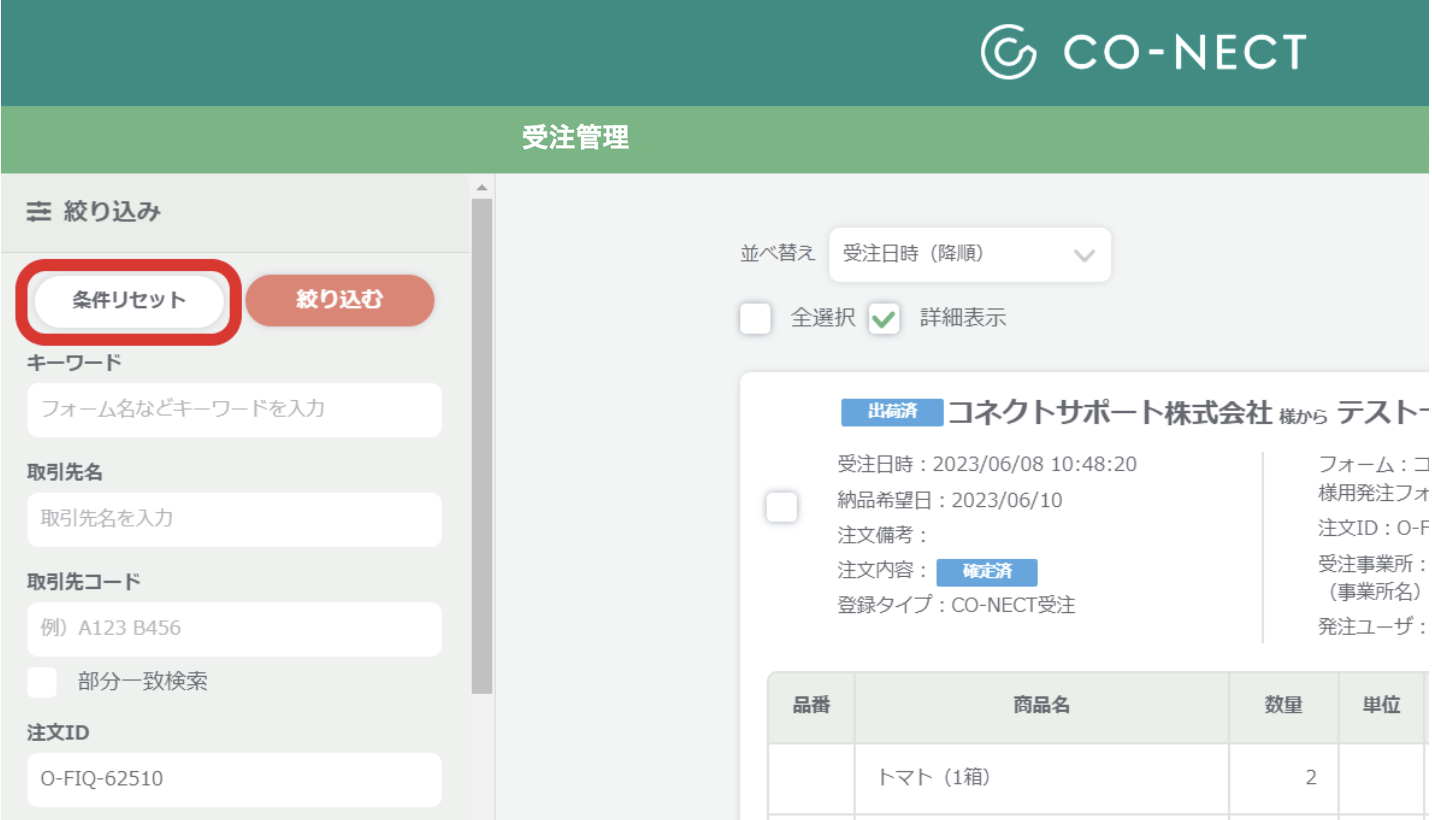
Task: Click the 数量 column header
Action: point(1284,706)
